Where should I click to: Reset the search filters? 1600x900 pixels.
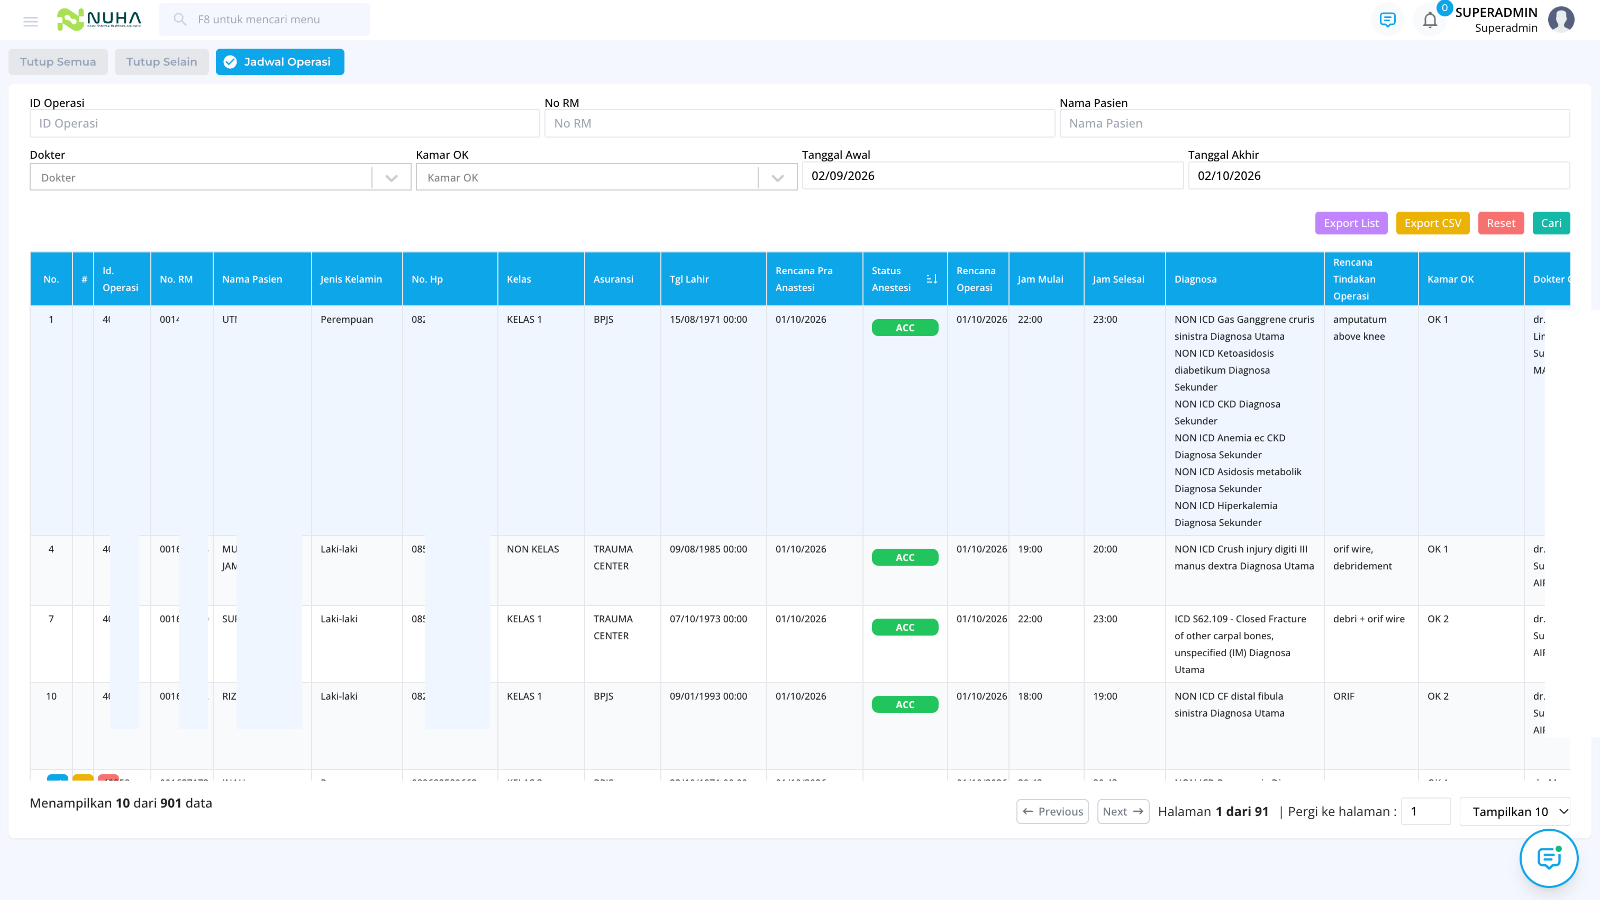coord(1501,223)
